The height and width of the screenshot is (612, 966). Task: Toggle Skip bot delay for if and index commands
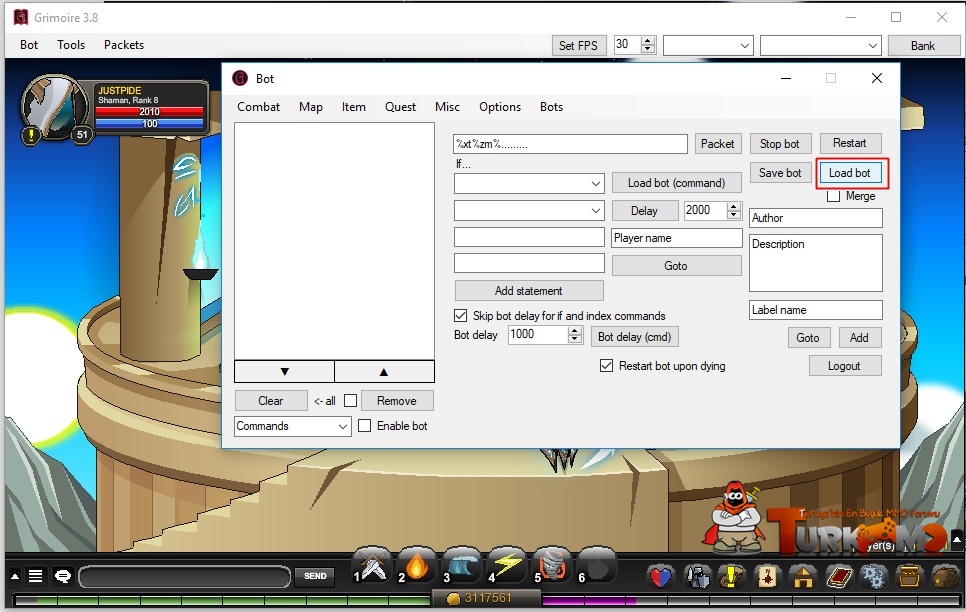(x=461, y=315)
